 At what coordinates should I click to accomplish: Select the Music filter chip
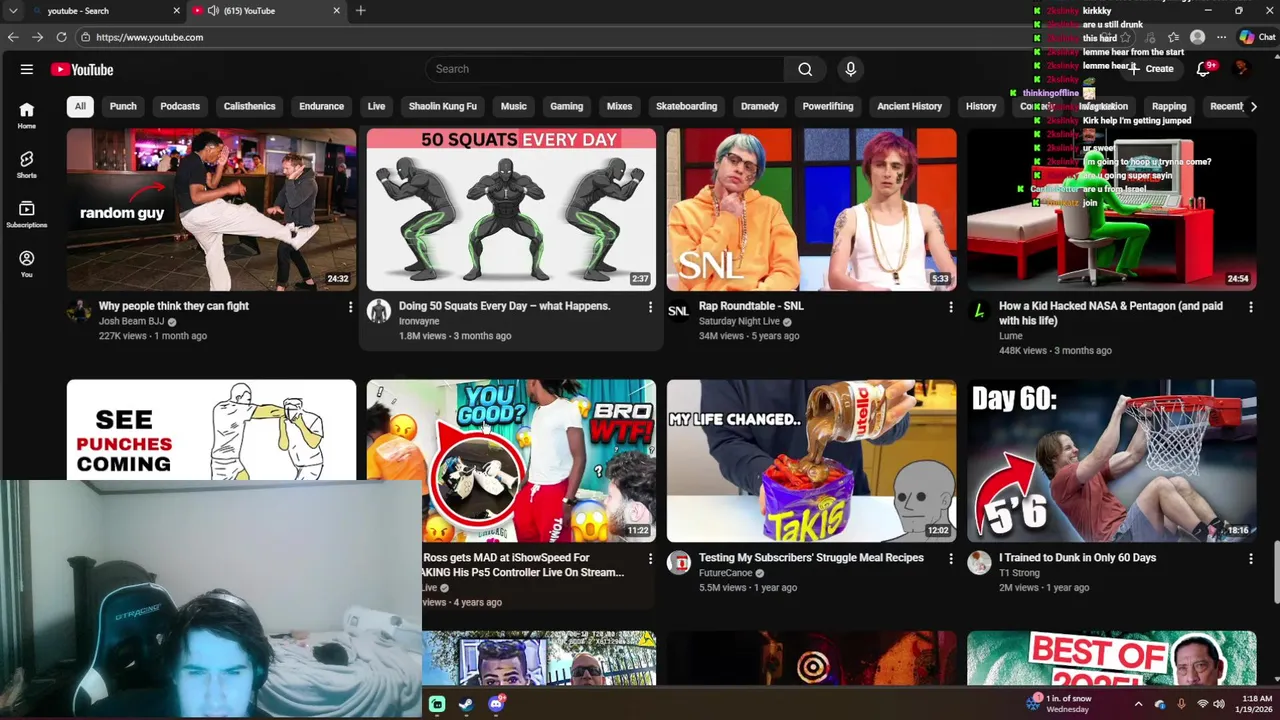[x=513, y=106]
